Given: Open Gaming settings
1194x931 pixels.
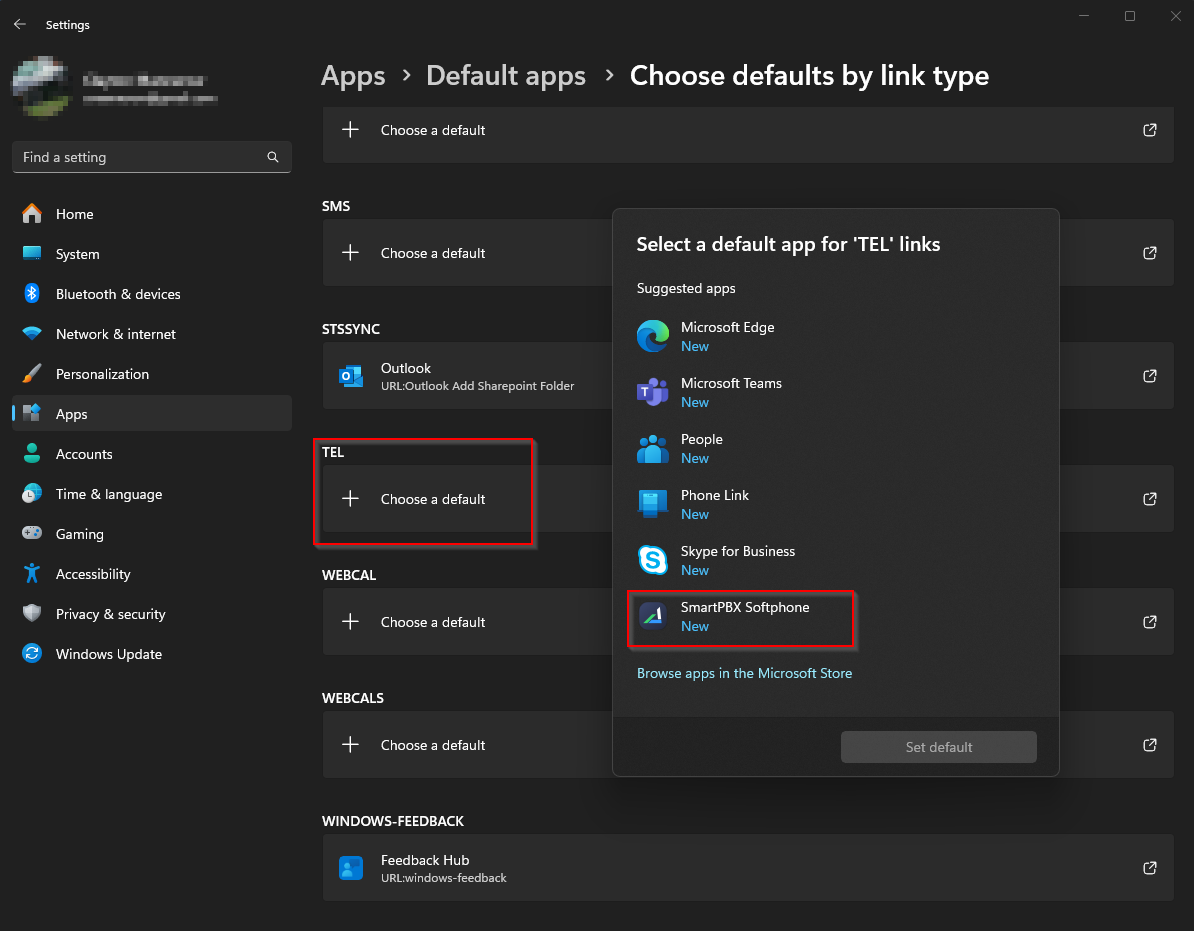Looking at the screenshot, I should (x=152, y=534).
